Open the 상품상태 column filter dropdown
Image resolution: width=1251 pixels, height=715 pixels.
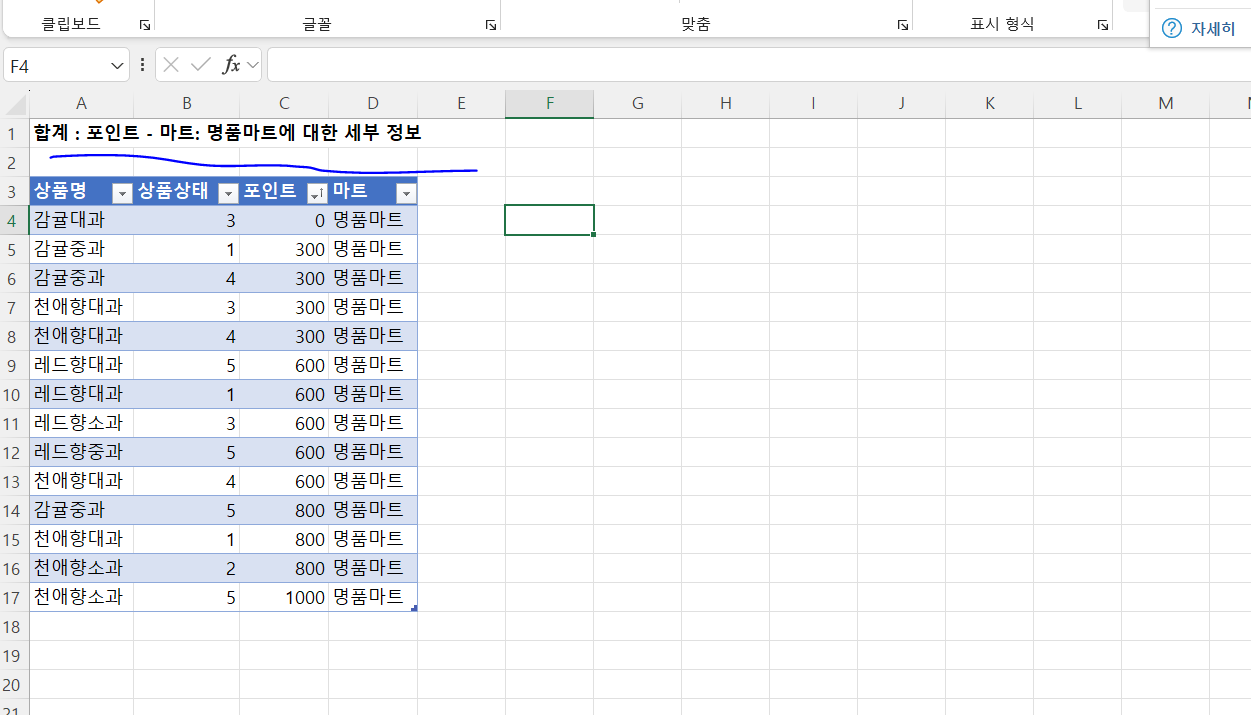[x=228, y=193]
